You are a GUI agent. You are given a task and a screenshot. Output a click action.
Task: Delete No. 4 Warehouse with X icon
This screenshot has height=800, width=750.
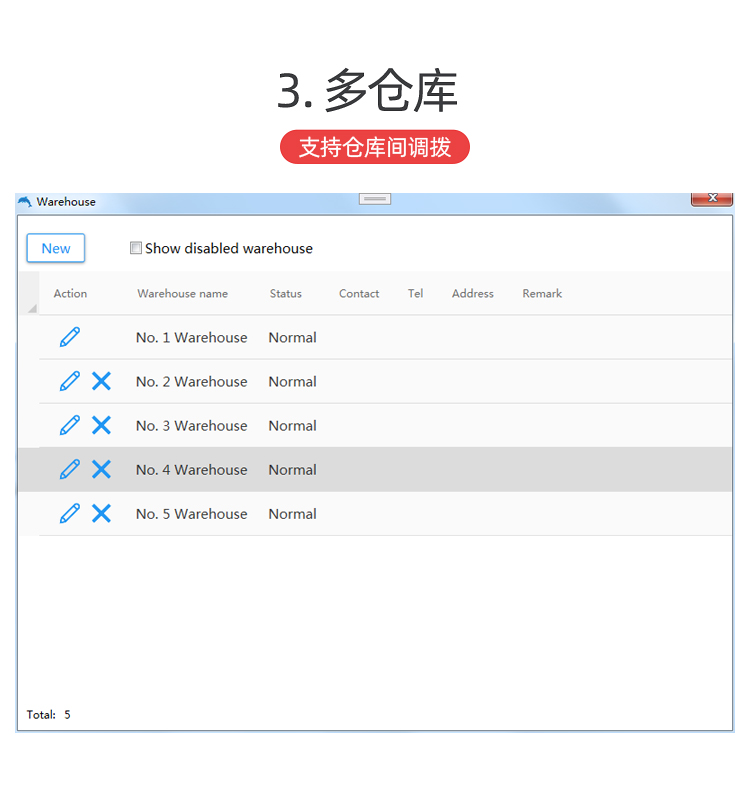[101, 469]
